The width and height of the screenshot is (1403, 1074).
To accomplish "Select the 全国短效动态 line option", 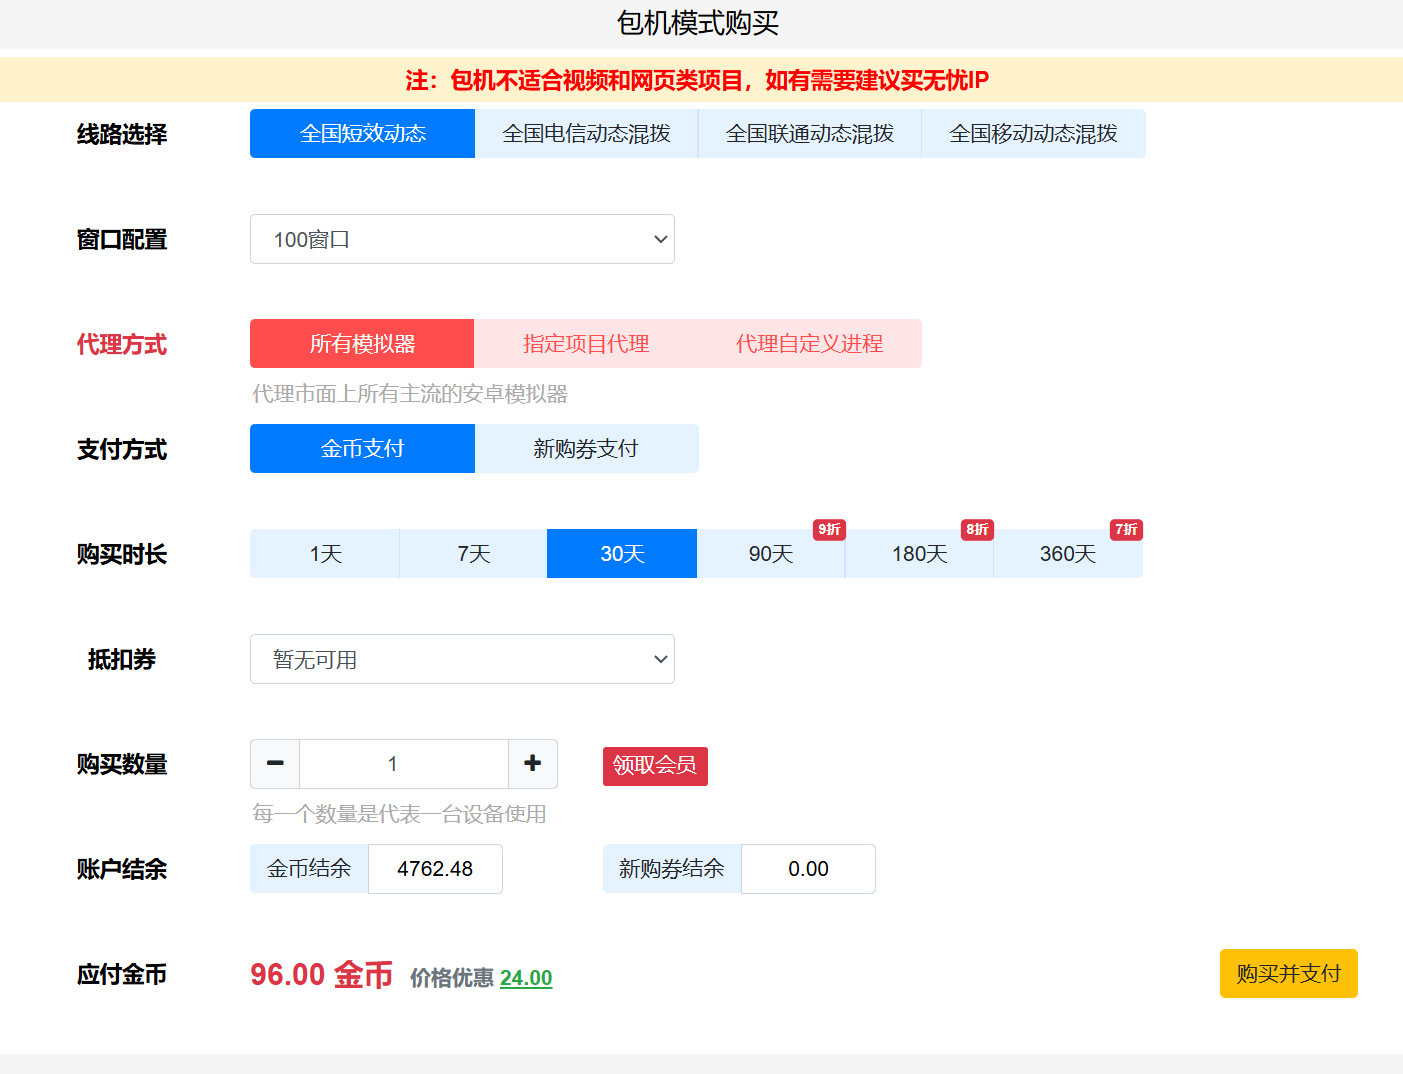I will [x=362, y=134].
